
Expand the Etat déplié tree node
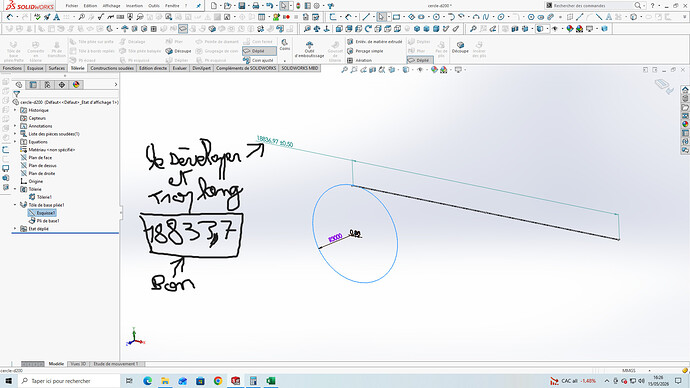click(15, 229)
